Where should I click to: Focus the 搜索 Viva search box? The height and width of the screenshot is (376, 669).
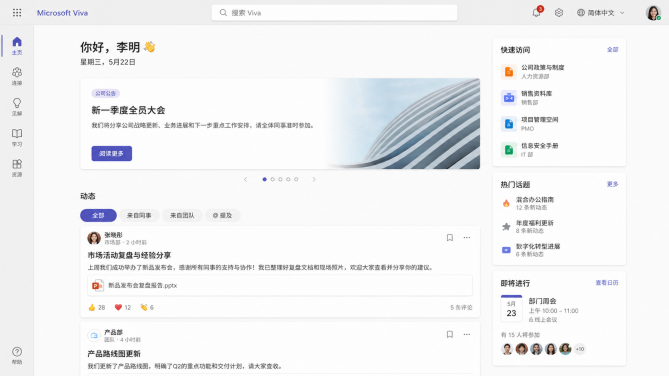(334, 13)
